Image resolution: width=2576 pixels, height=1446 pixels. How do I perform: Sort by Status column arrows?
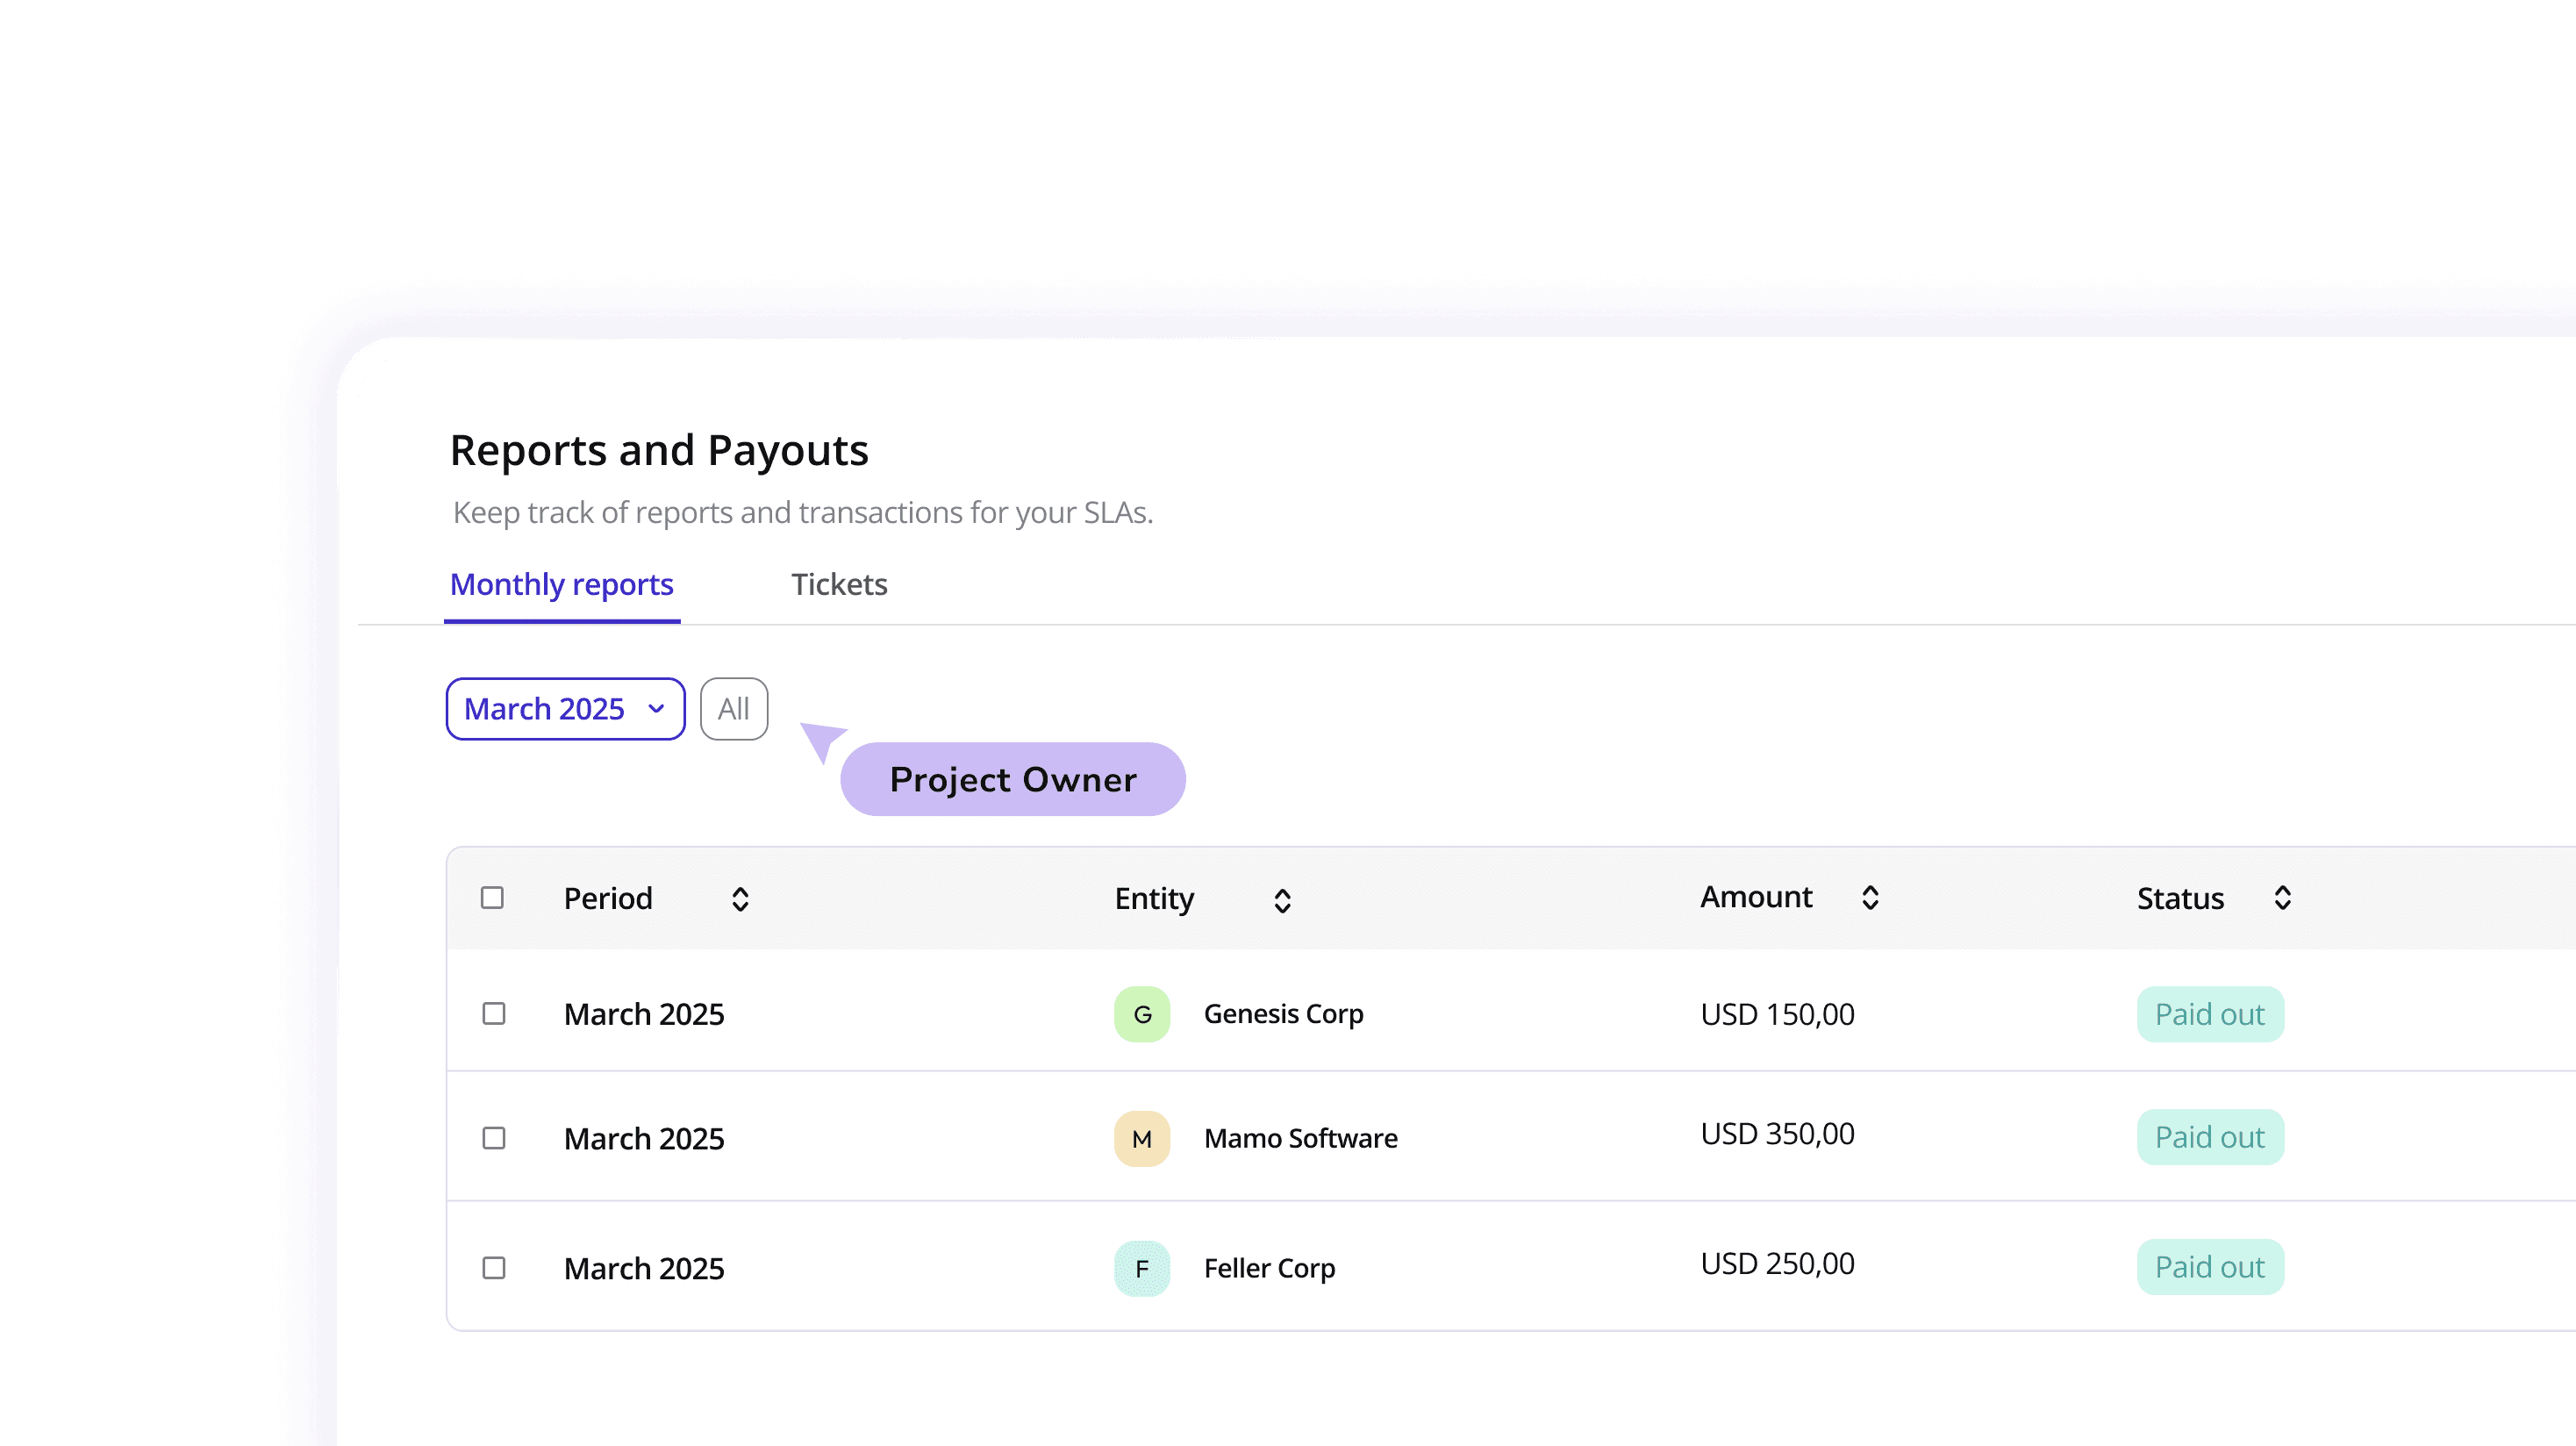[x=2282, y=897]
